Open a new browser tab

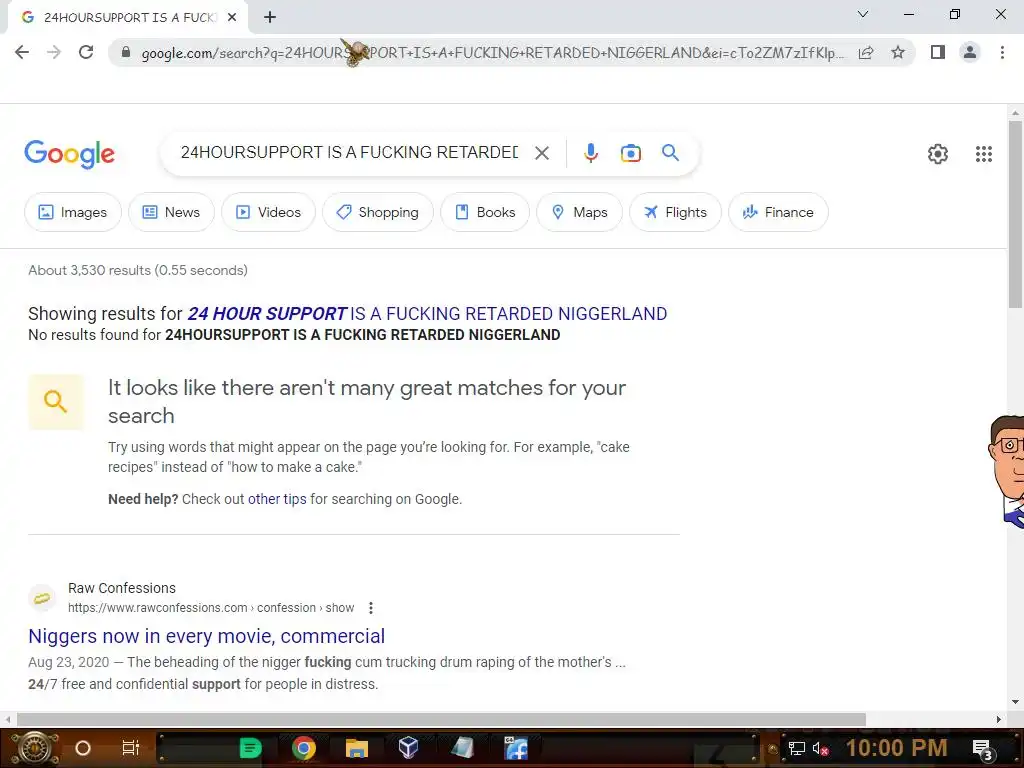(270, 18)
